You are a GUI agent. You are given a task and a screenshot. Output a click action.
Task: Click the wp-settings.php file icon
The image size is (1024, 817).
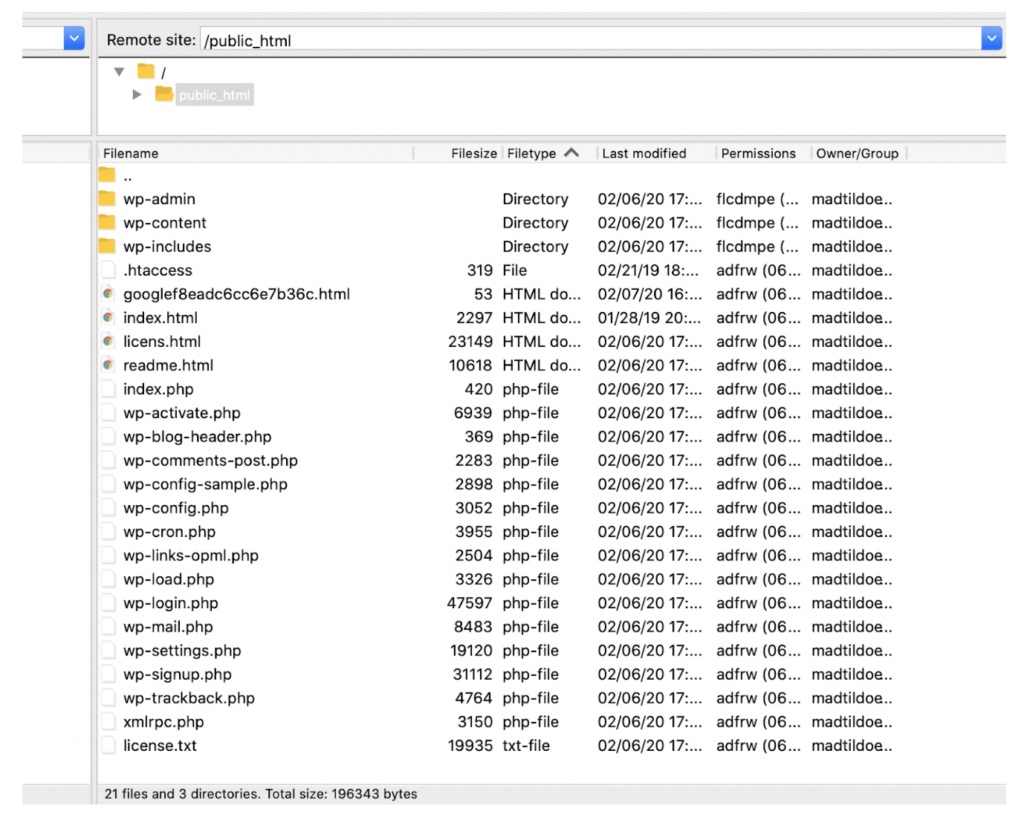[x=108, y=650]
